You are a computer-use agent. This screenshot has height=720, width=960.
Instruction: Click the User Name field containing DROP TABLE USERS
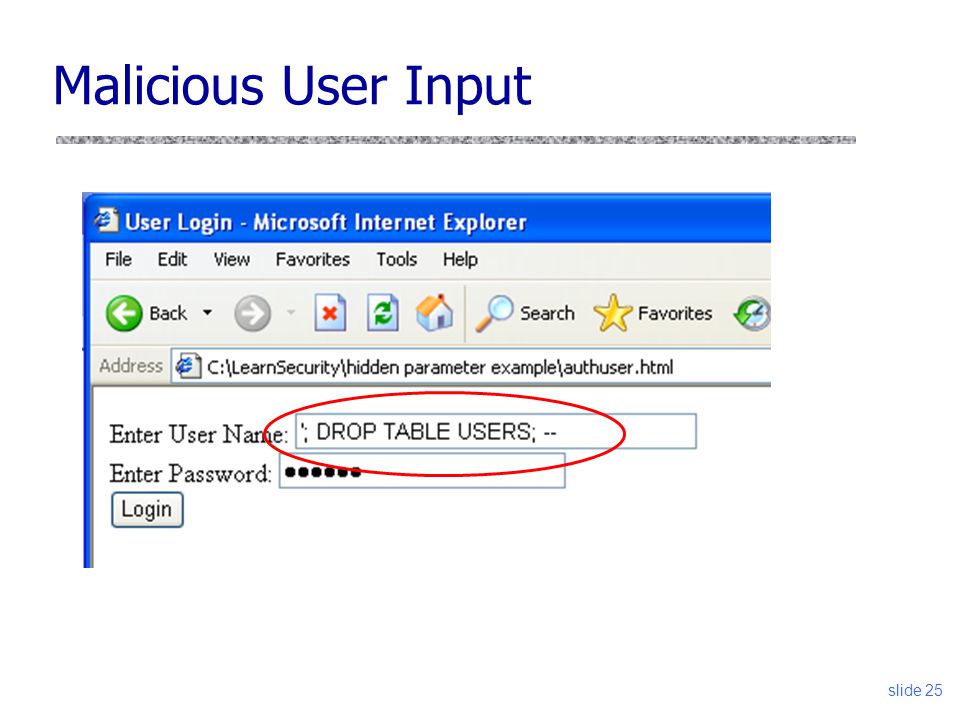496,432
